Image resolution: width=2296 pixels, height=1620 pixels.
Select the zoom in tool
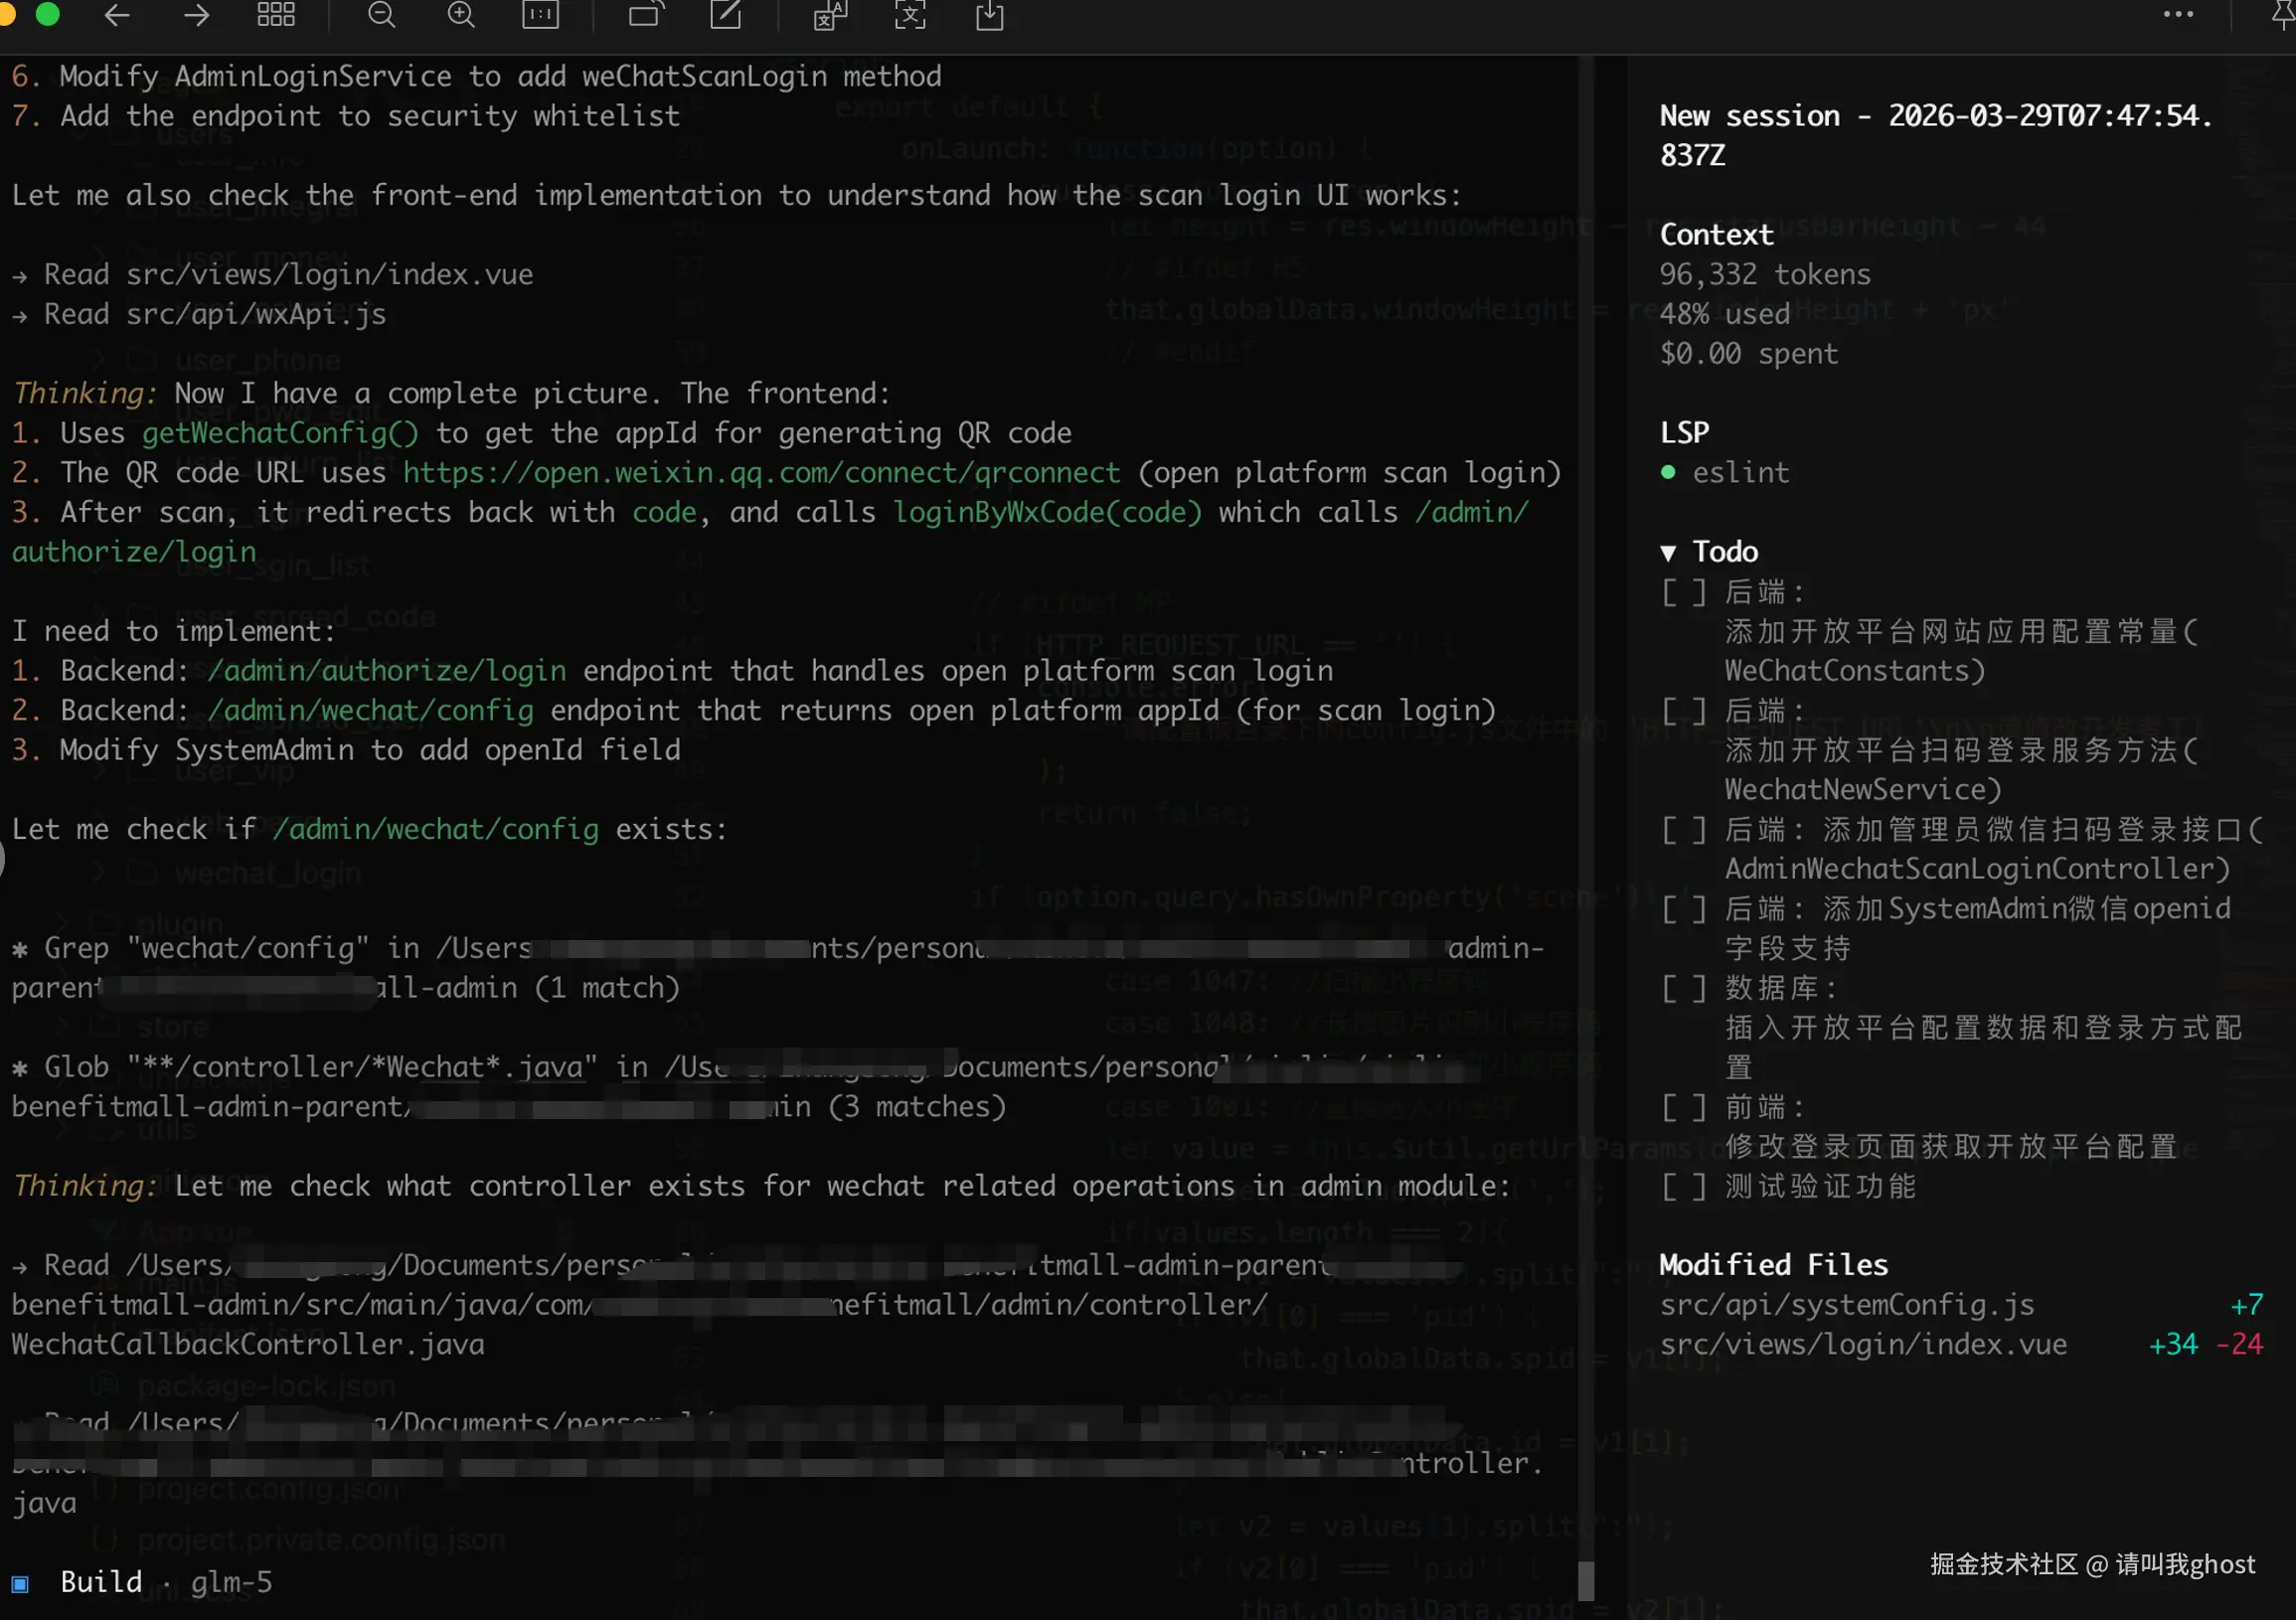[460, 16]
